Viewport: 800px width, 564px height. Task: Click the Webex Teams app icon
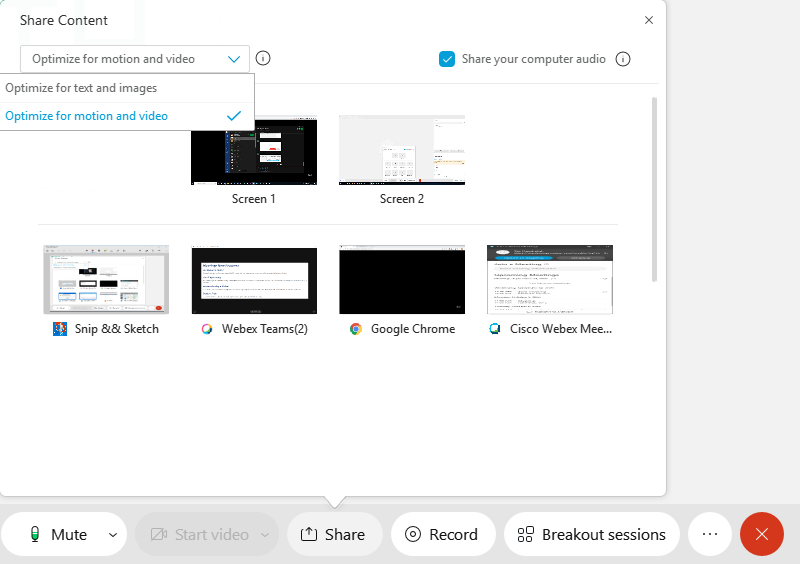point(207,329)
